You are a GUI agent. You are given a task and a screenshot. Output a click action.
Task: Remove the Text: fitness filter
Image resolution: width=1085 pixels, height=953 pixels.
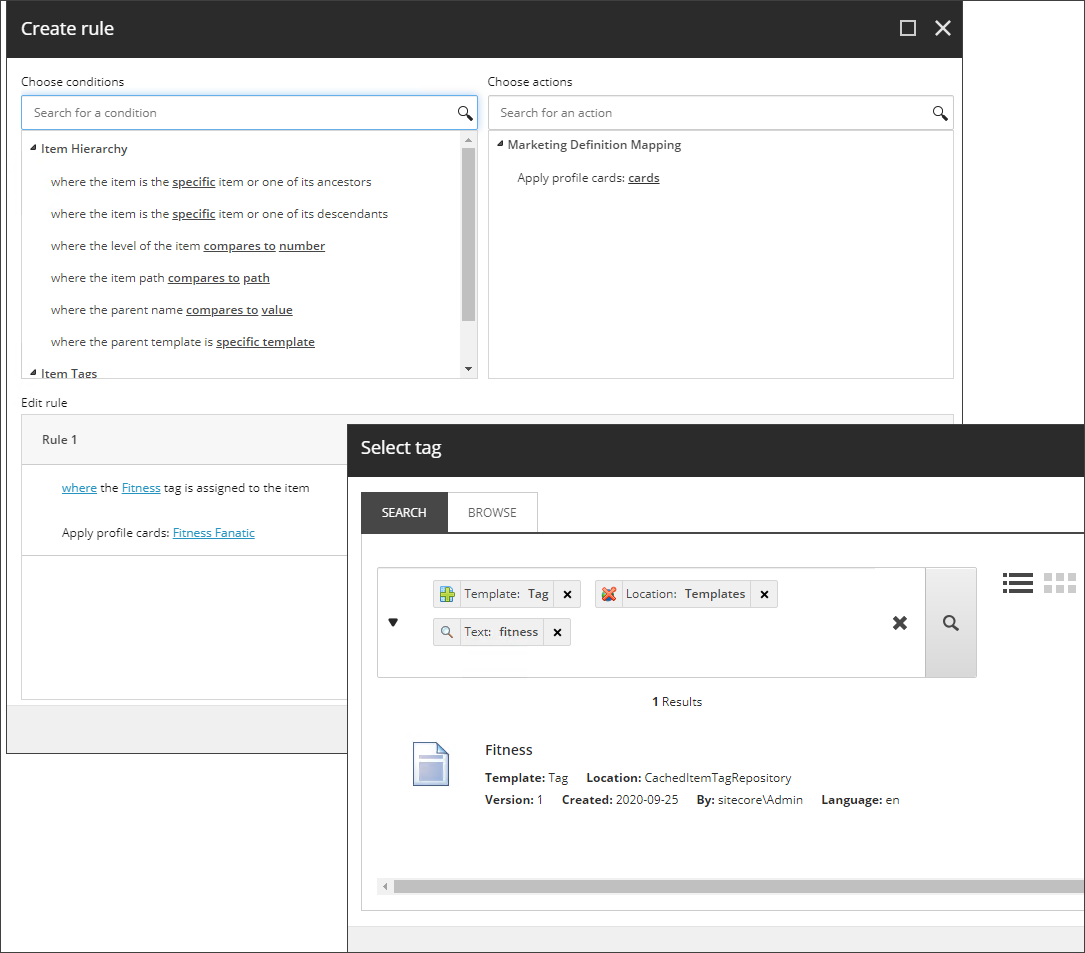coord(557,631)
